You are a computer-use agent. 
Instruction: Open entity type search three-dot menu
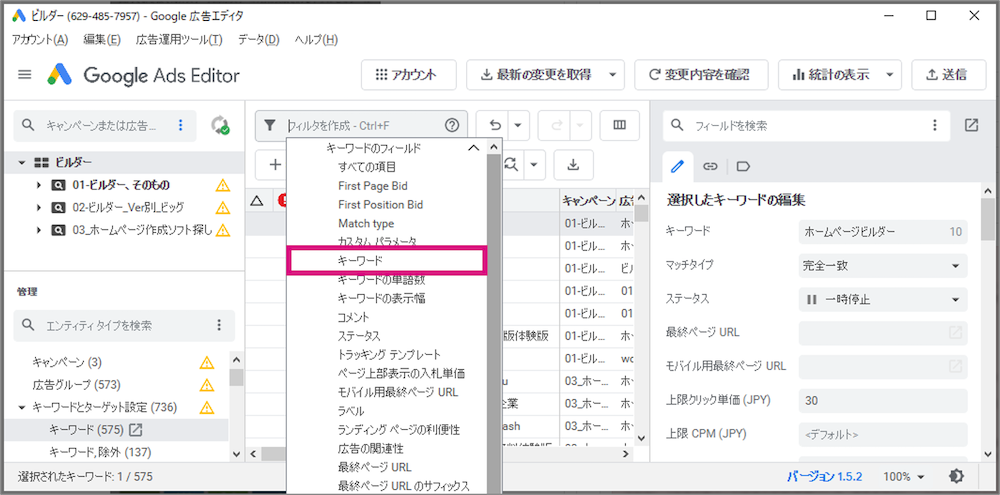pyautogui.click(x=219, y=325)
